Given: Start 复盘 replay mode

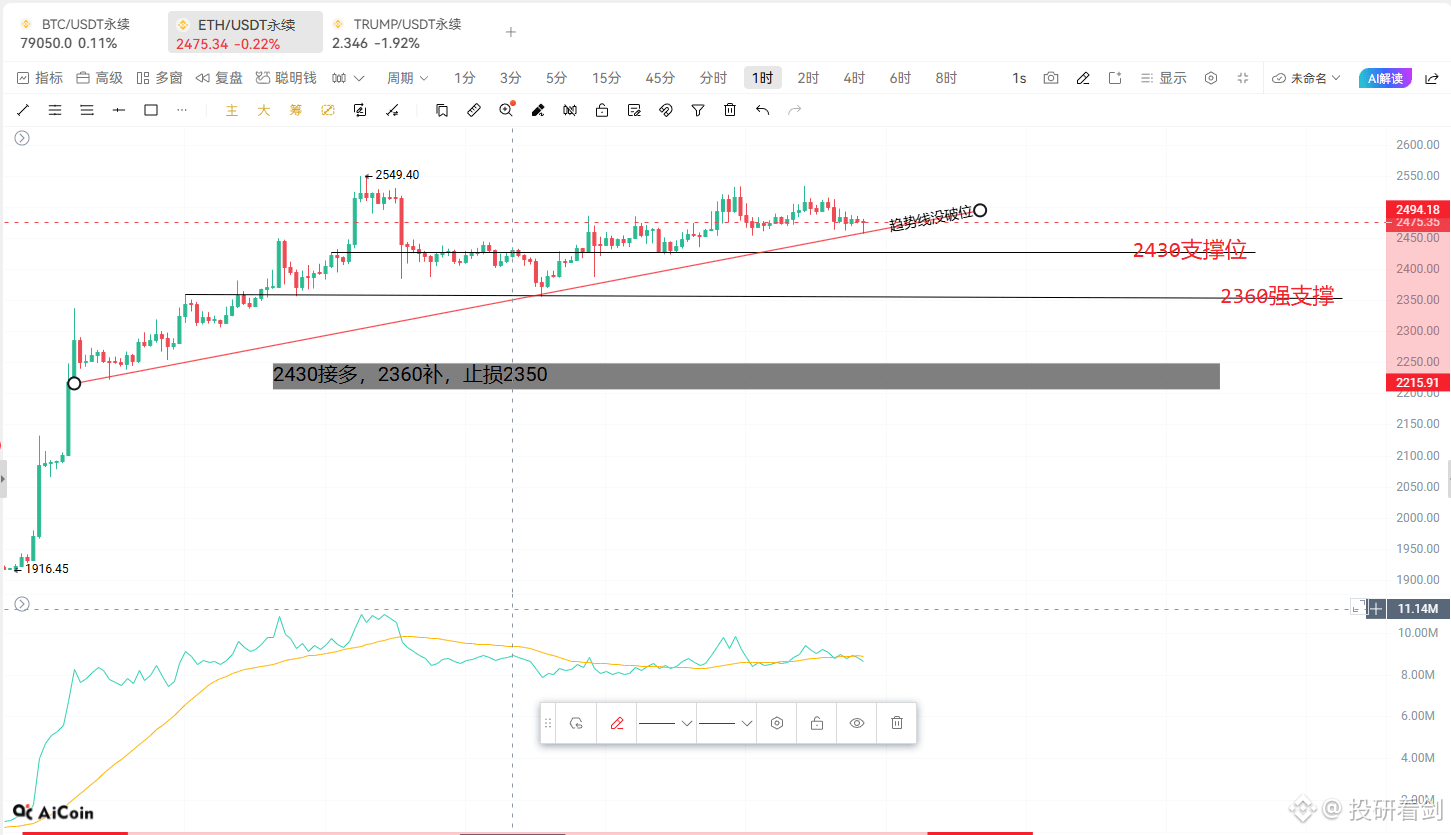Looking at the screenshot, I should (219, 78).
